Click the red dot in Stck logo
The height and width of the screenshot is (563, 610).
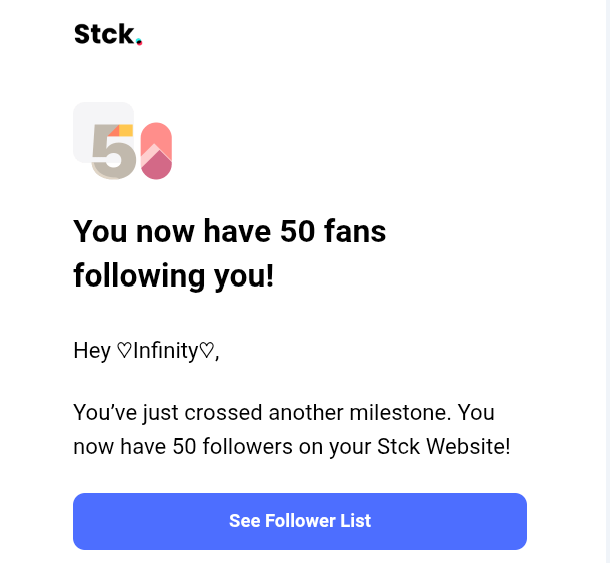point(139,42)
